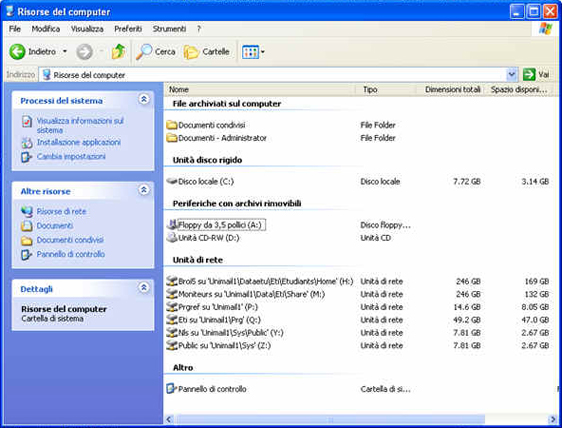Click the '49.2 GB' total size value
Viewport: 562px width, 428px height.
pos(467,320)
